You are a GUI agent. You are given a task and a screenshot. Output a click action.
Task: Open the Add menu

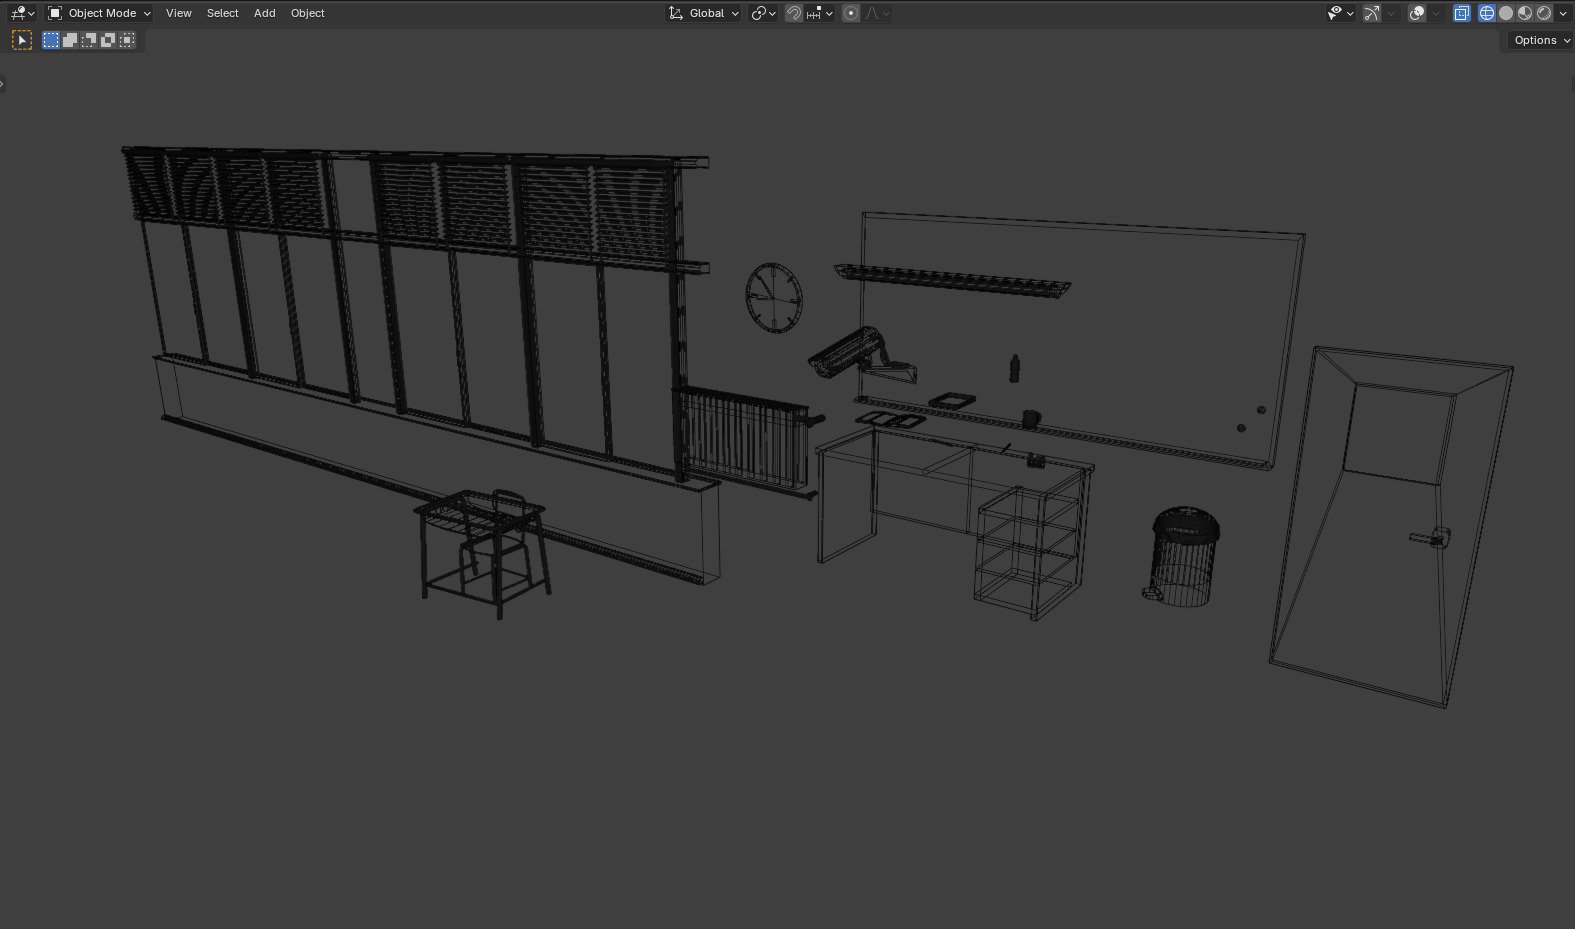coord(264,13)
